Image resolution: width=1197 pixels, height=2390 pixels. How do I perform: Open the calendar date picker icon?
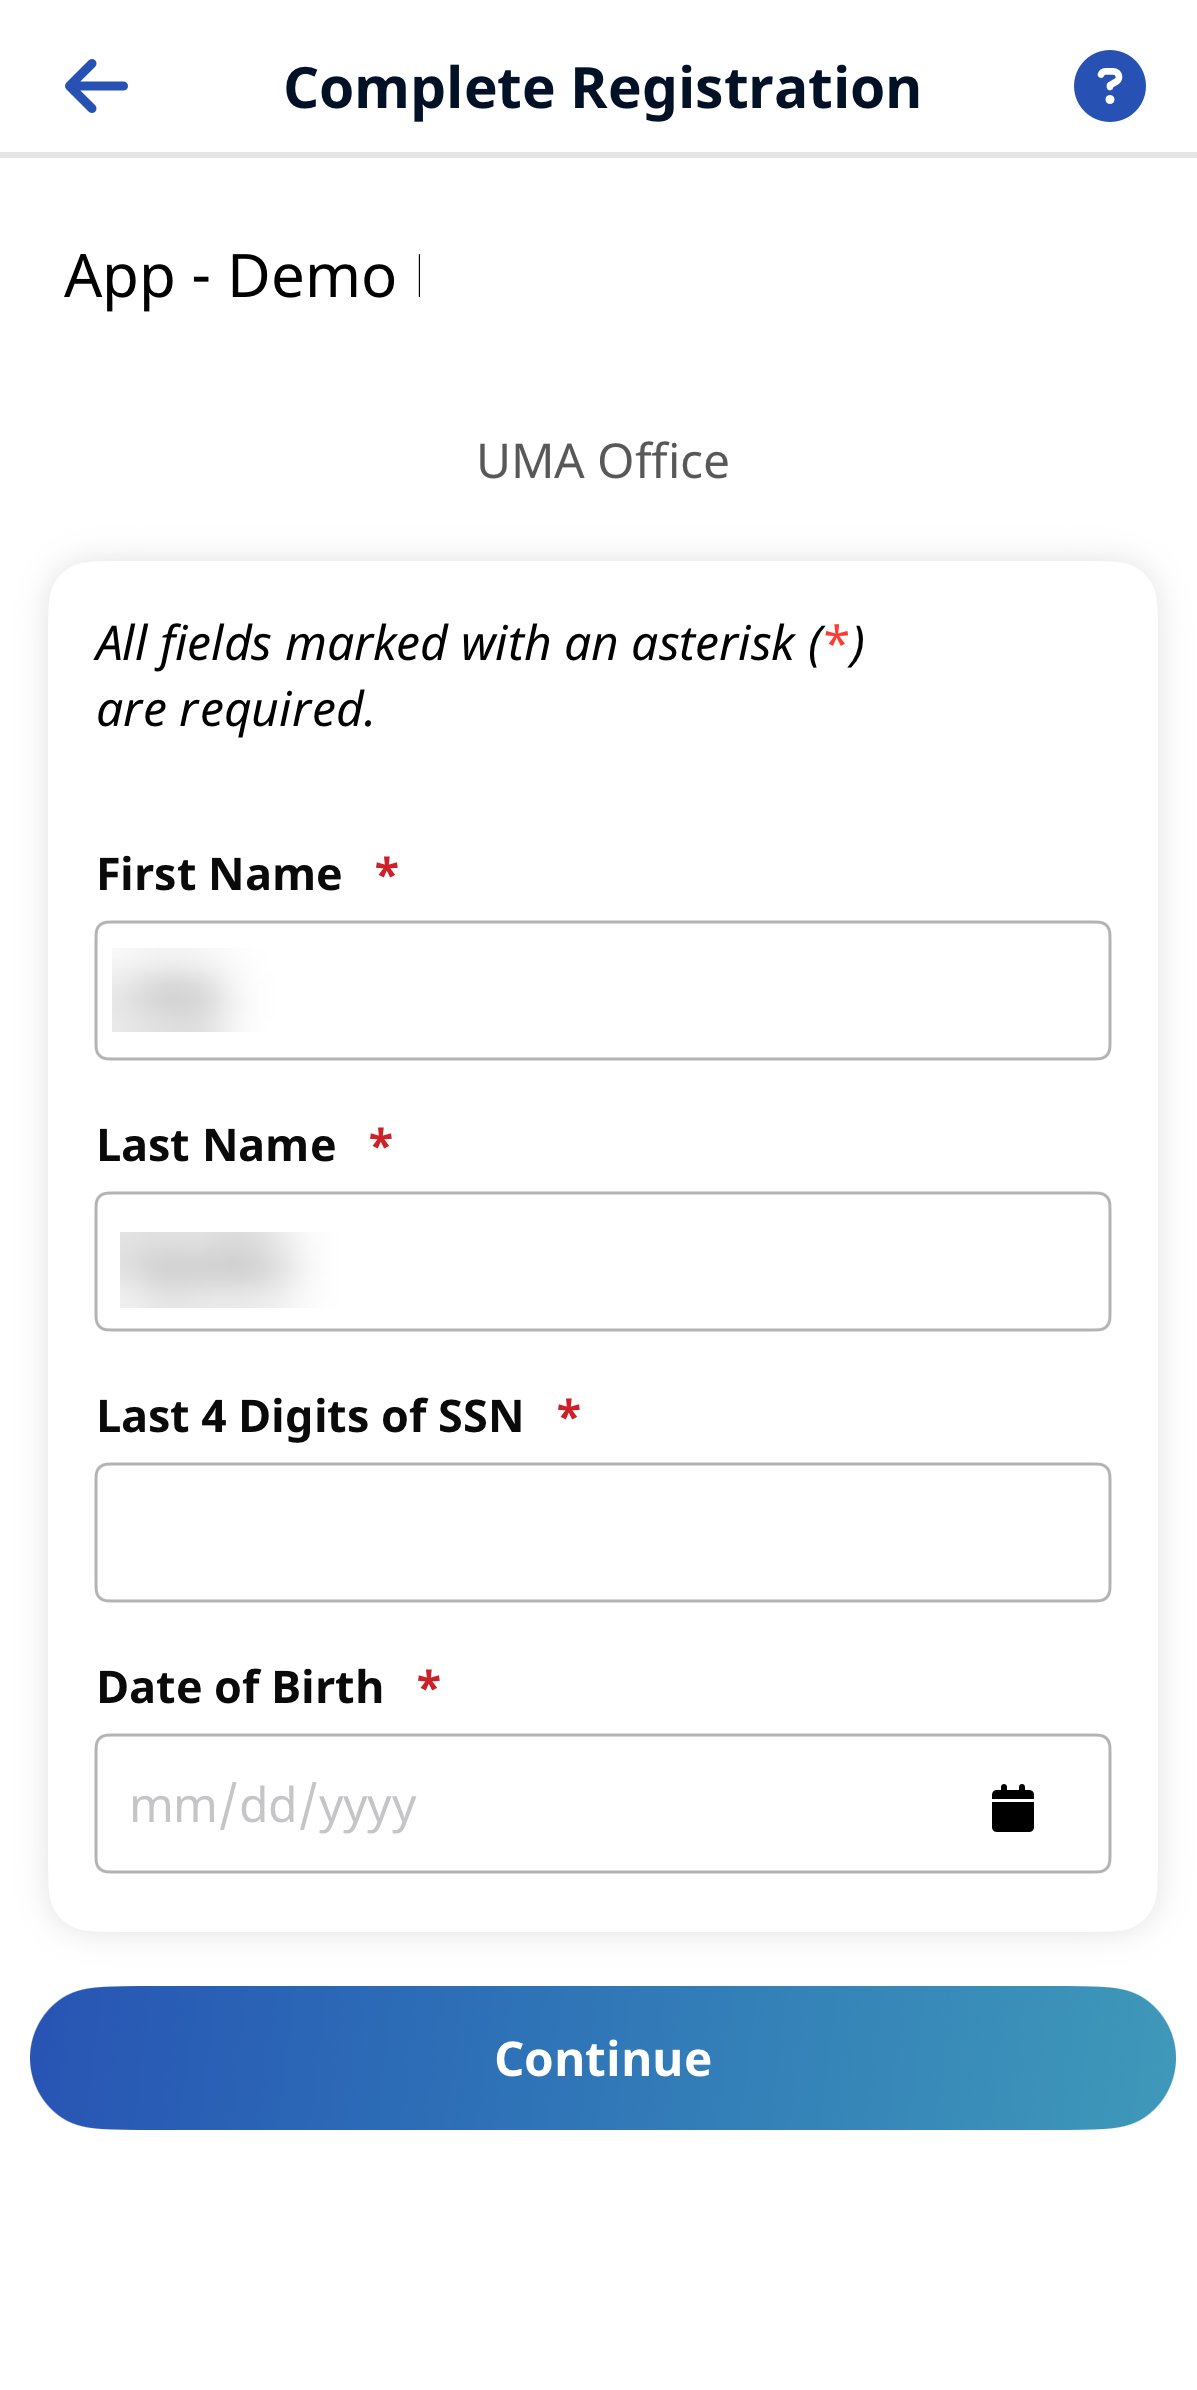pyautogui.click(x=1012, y=1808)
